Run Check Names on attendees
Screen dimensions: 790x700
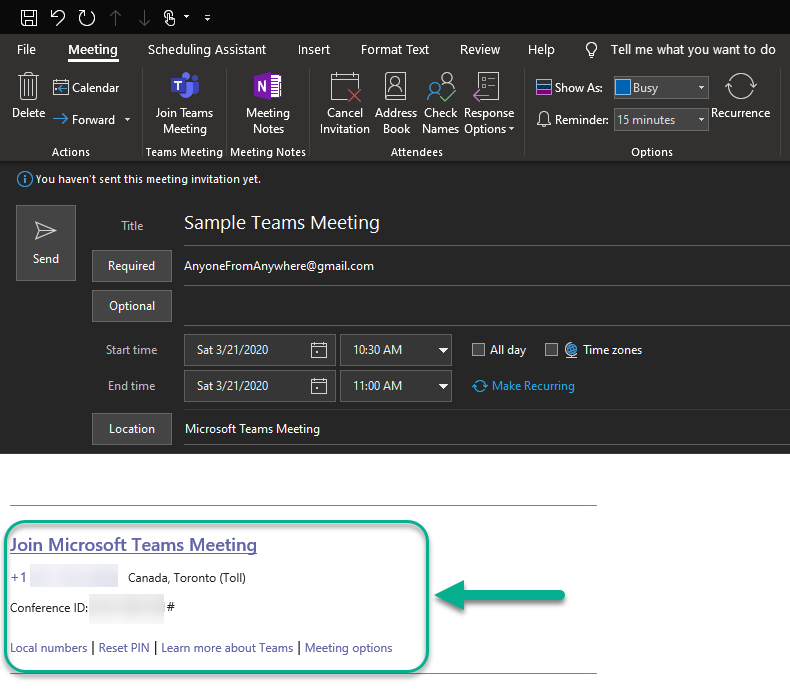440,104
